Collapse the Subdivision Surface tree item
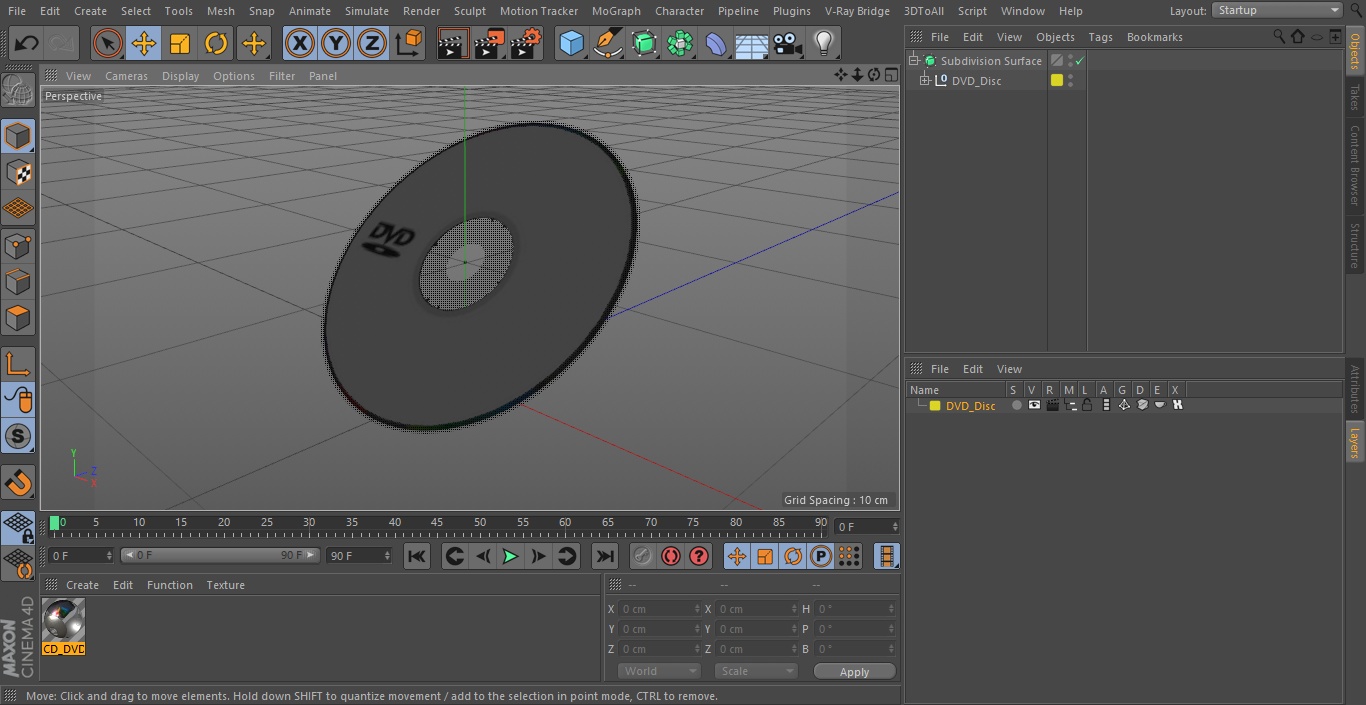The height and width of the screenshot is (705, 1366). click(x=913, y=61)
